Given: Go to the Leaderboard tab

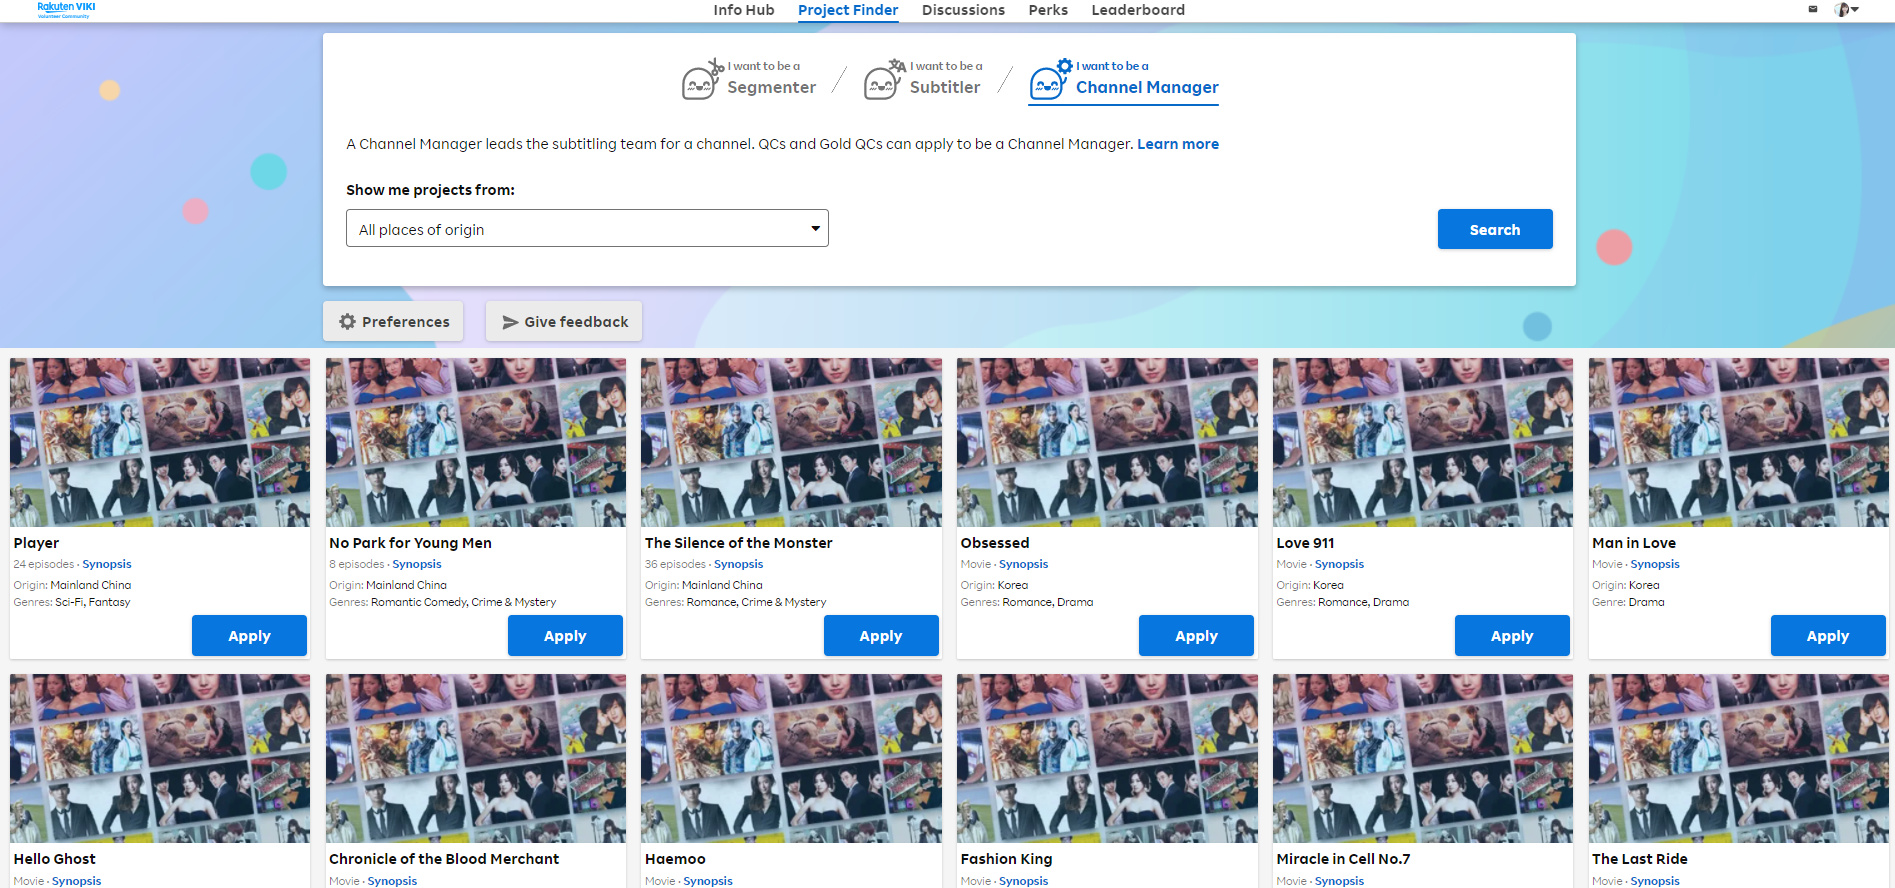Looking at the screenshot, I should [1137, 10].
